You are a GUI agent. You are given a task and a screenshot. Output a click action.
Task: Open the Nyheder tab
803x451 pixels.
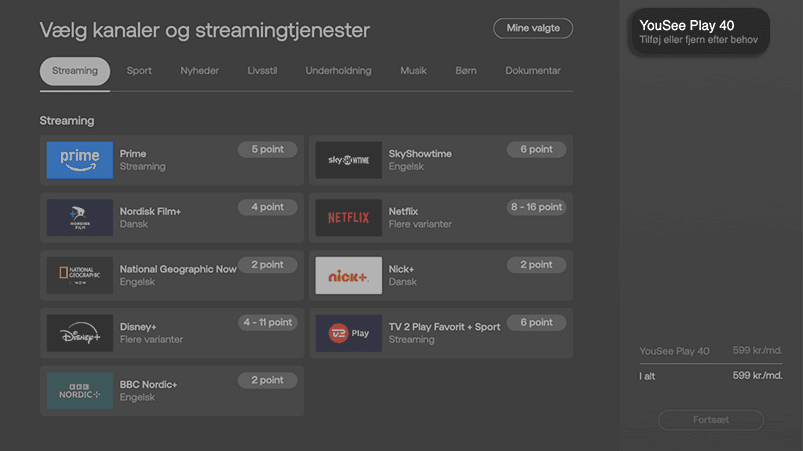click(199, 71)
